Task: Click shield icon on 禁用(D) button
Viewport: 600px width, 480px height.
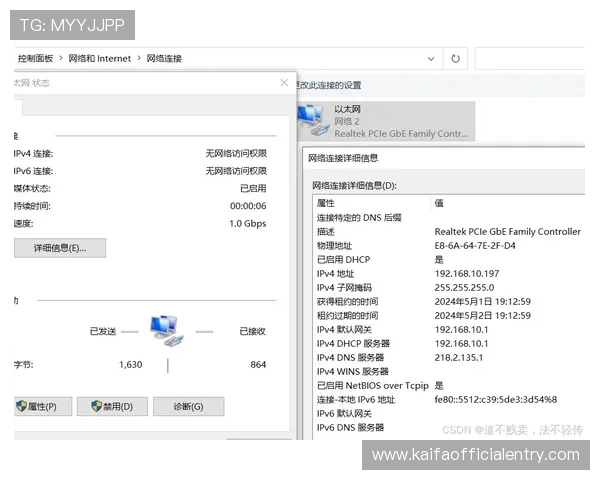Action: coord(96,406)
